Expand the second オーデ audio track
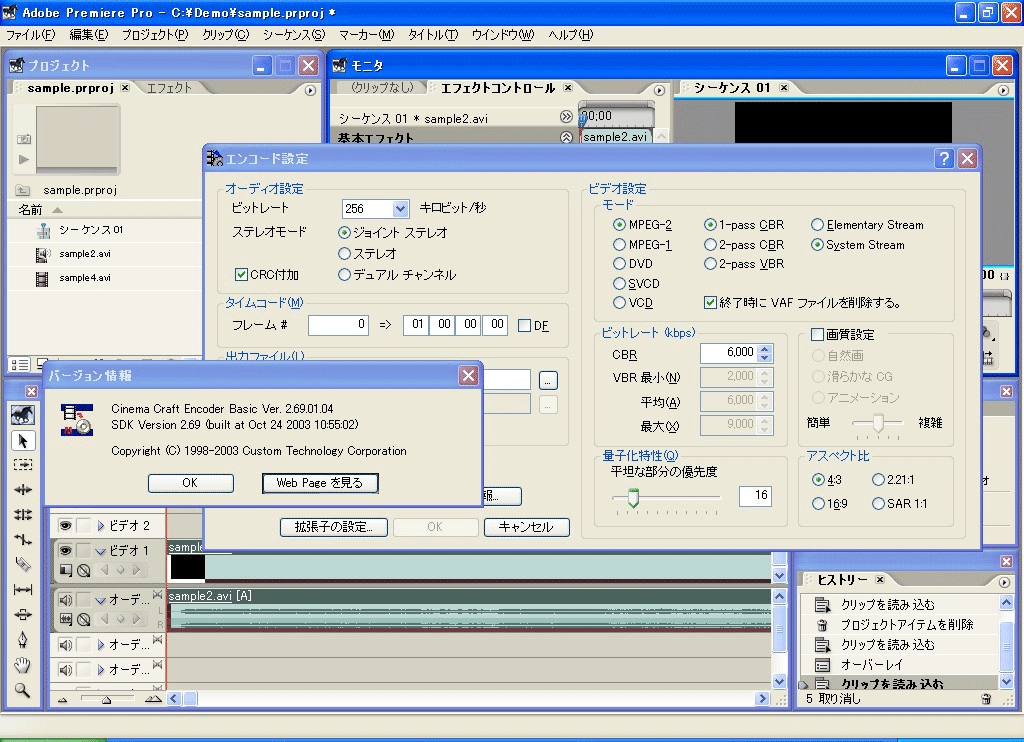Screen dimensions: 1024x742 coord(101,645)
